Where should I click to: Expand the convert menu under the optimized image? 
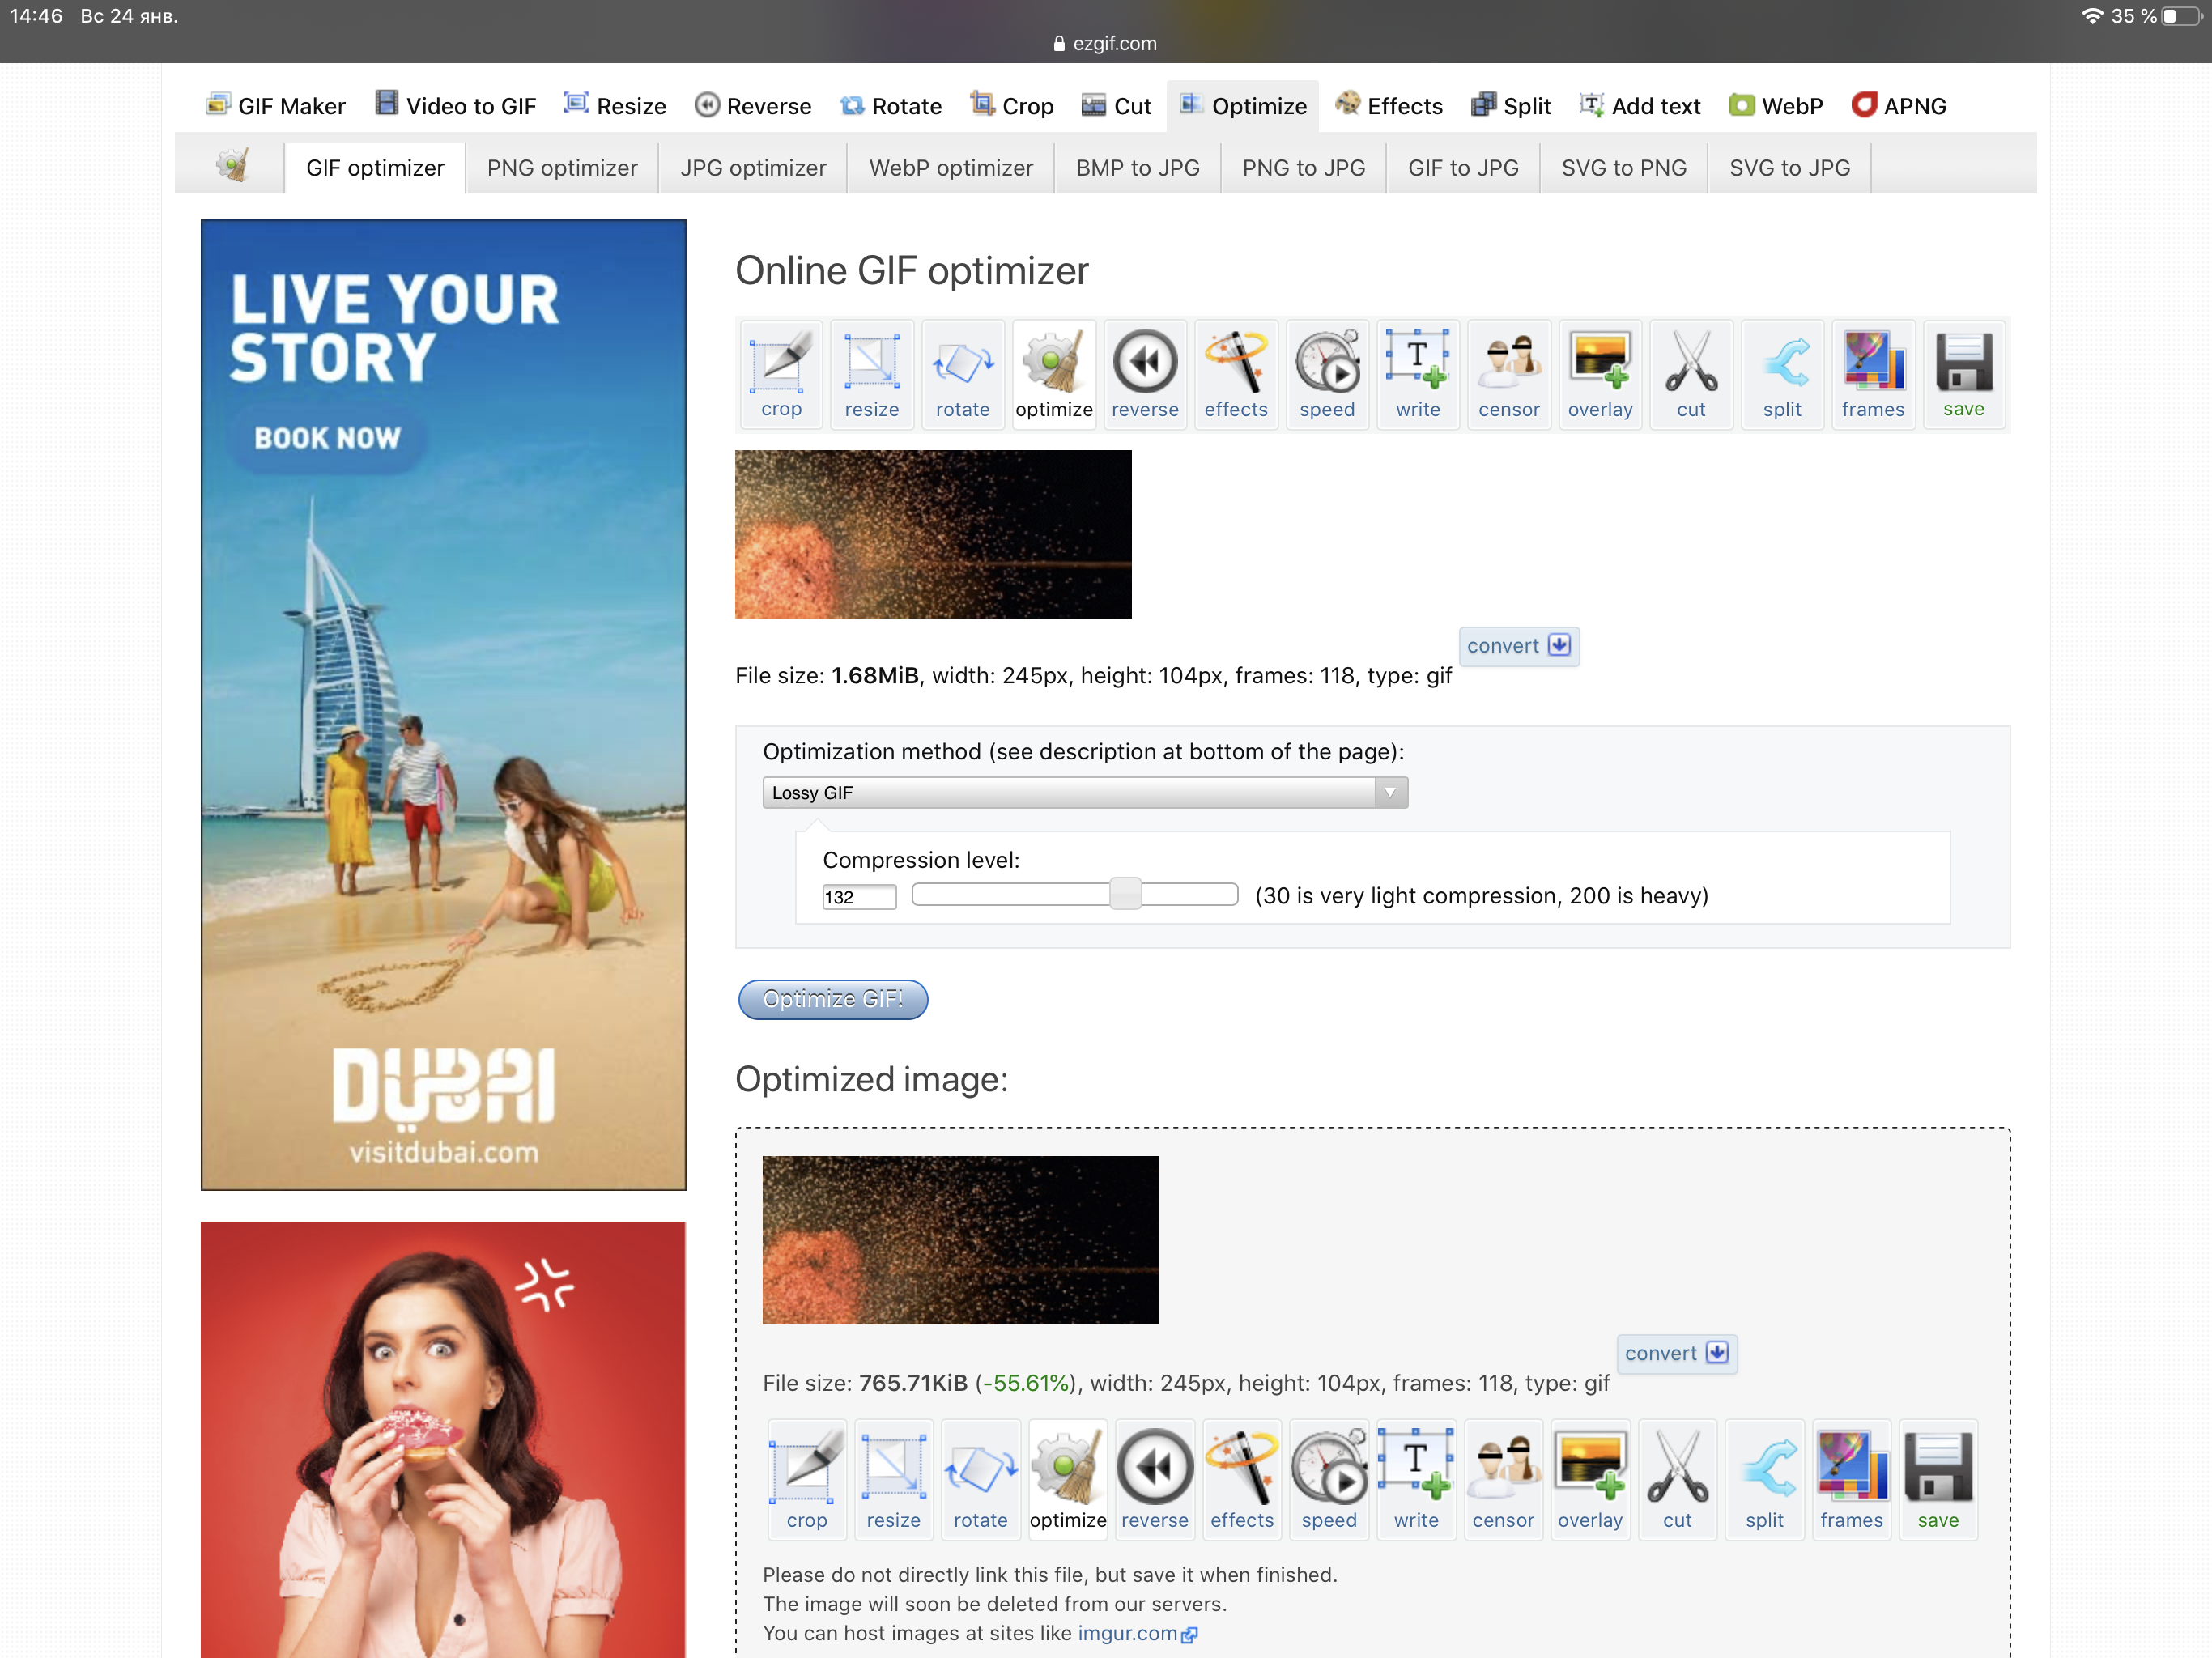click(1675, 1353)
